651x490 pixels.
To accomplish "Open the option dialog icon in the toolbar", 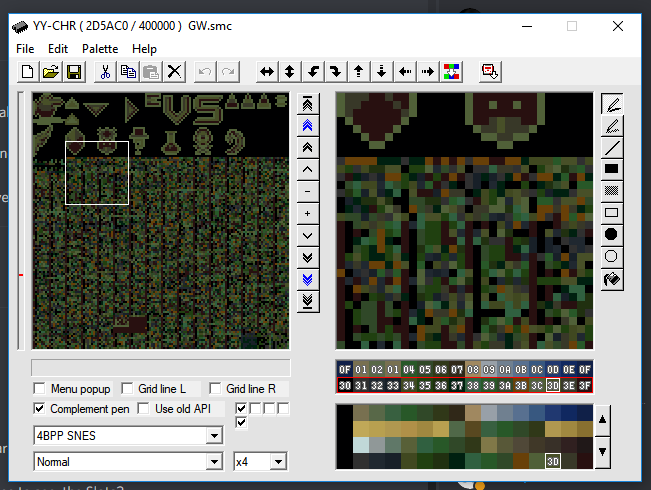I will click(x=490, y=72).
